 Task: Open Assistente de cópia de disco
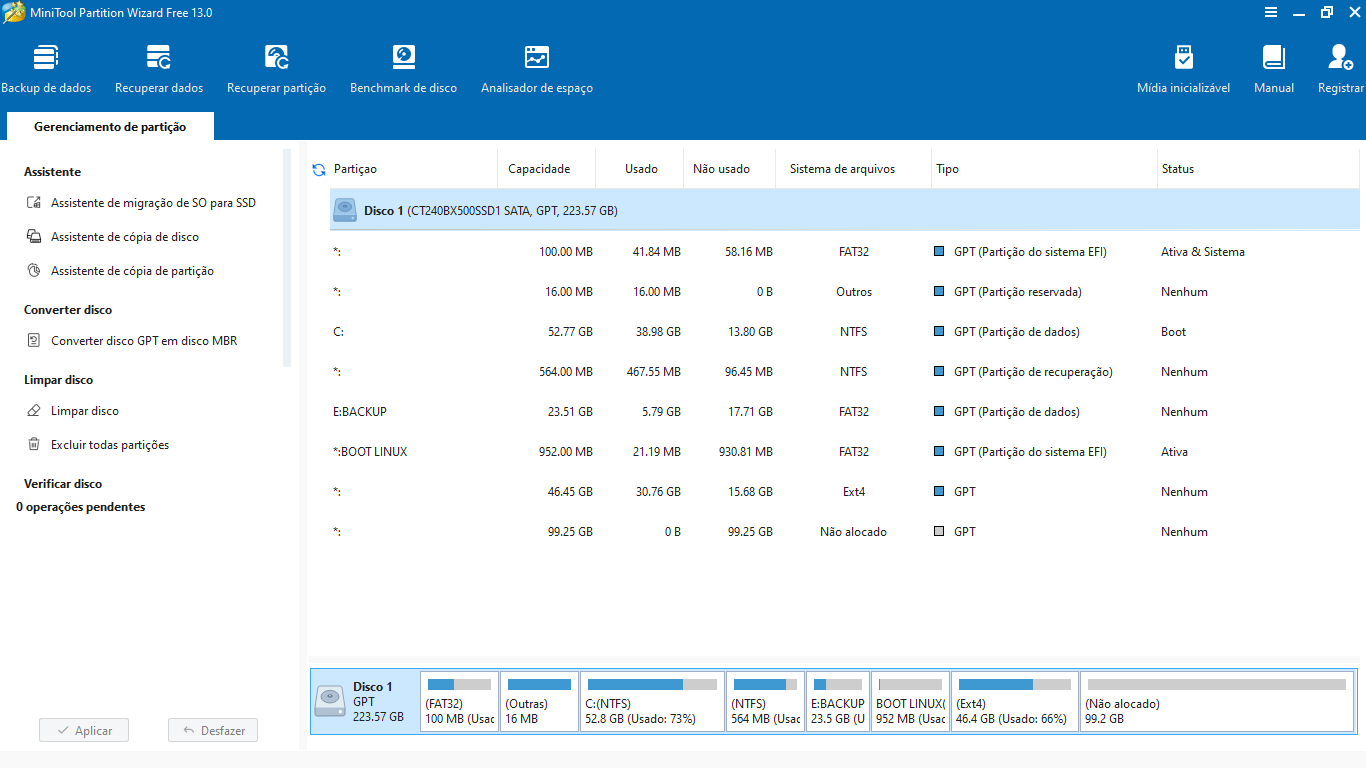coord(124,237)
